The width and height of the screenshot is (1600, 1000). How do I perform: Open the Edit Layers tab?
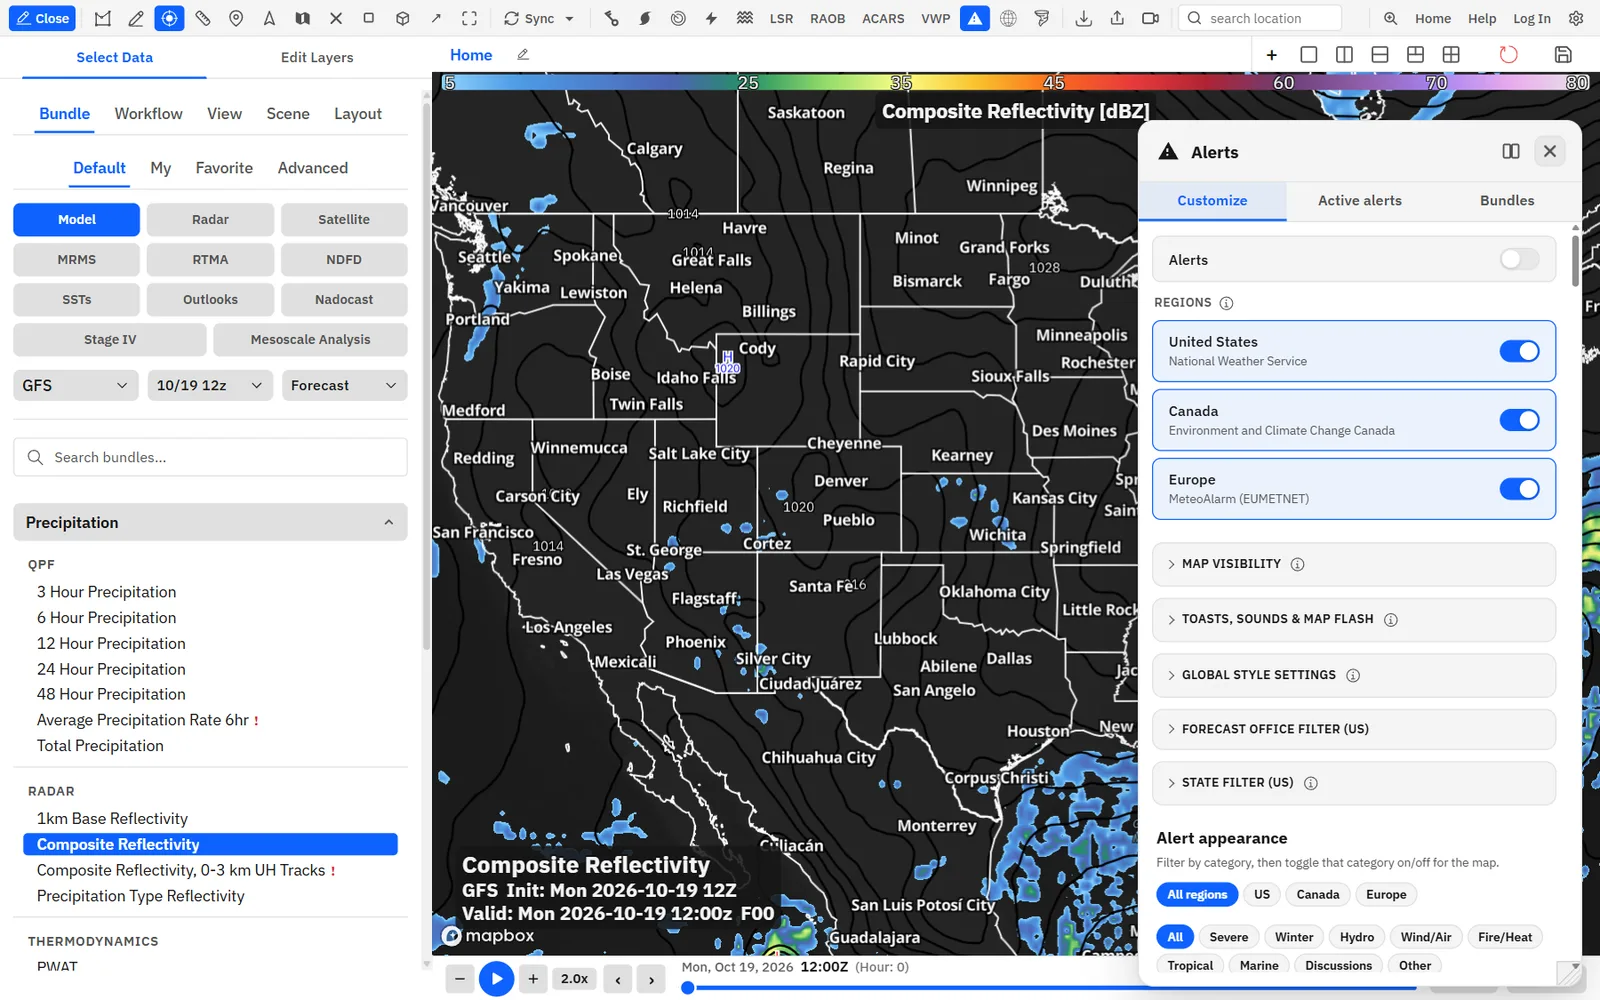[x=317, y=57]
